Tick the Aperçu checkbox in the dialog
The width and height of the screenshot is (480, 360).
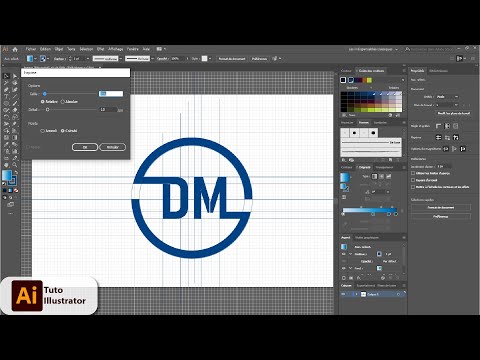(x=28, y=147)
